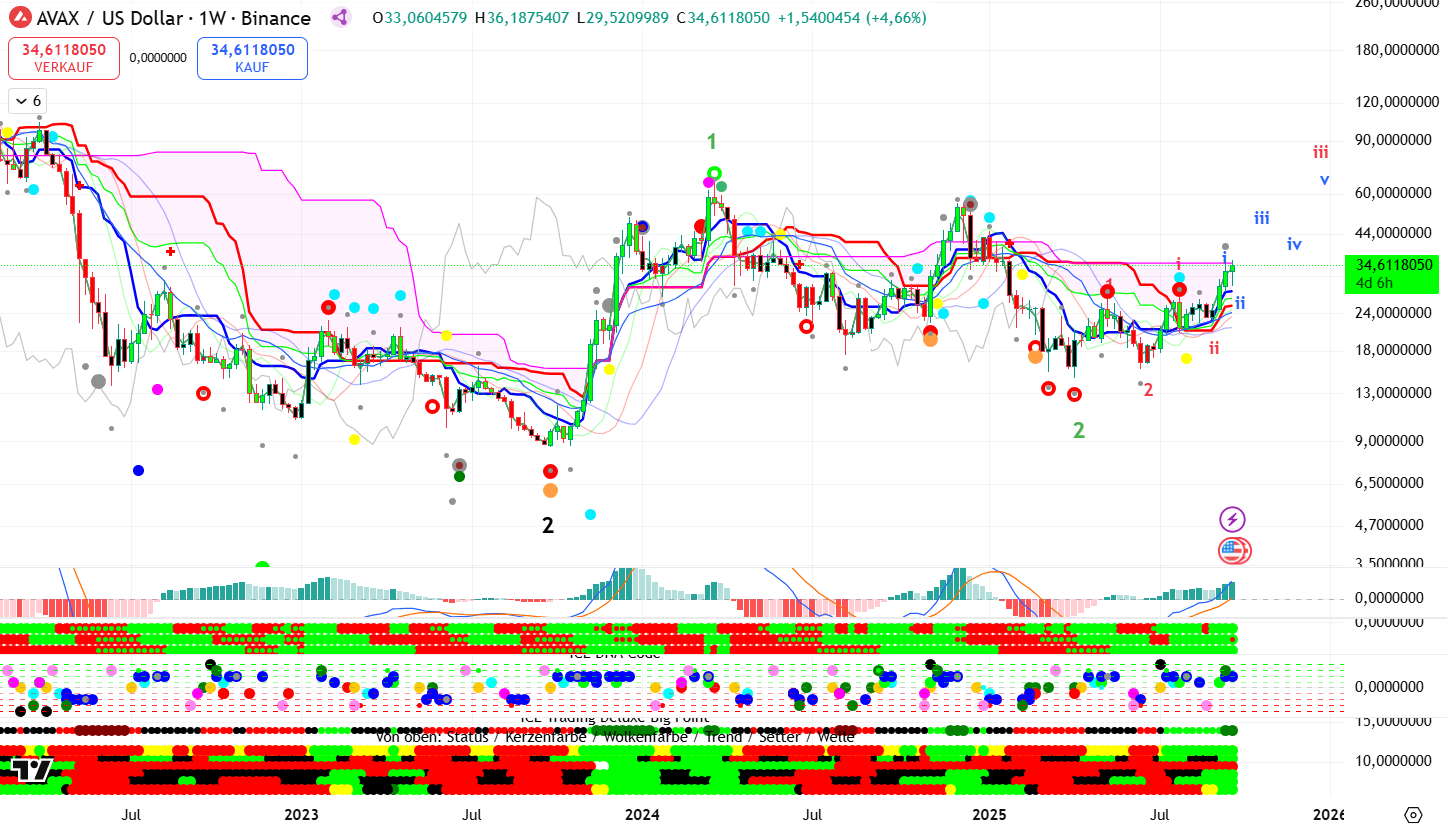Screen dimensions: 1447x827
Task: Click the AVAX coin logo icon
Action: (18, 18)
